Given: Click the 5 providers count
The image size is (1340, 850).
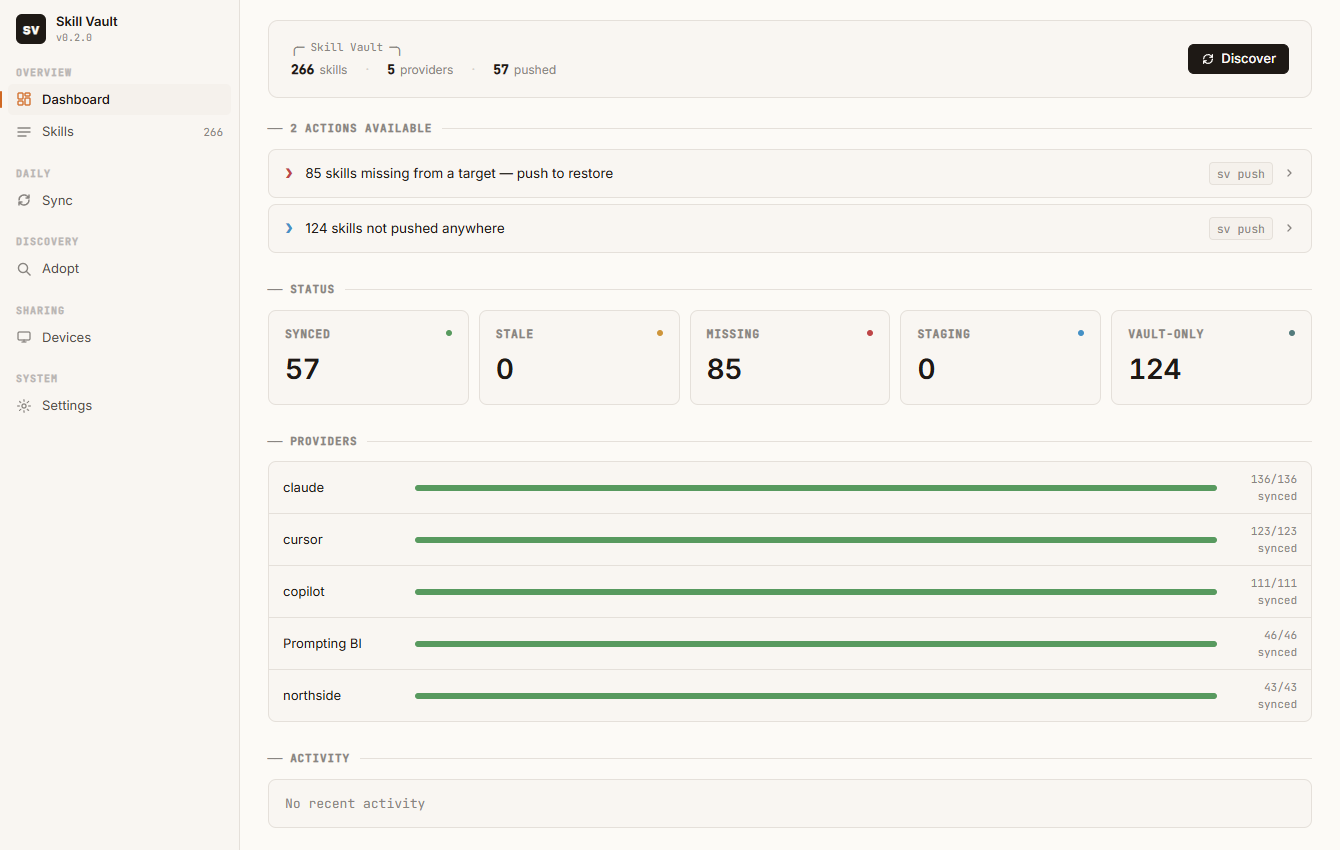Looking at the screenshot, I should pyautogui.click(x=420, y=70).
